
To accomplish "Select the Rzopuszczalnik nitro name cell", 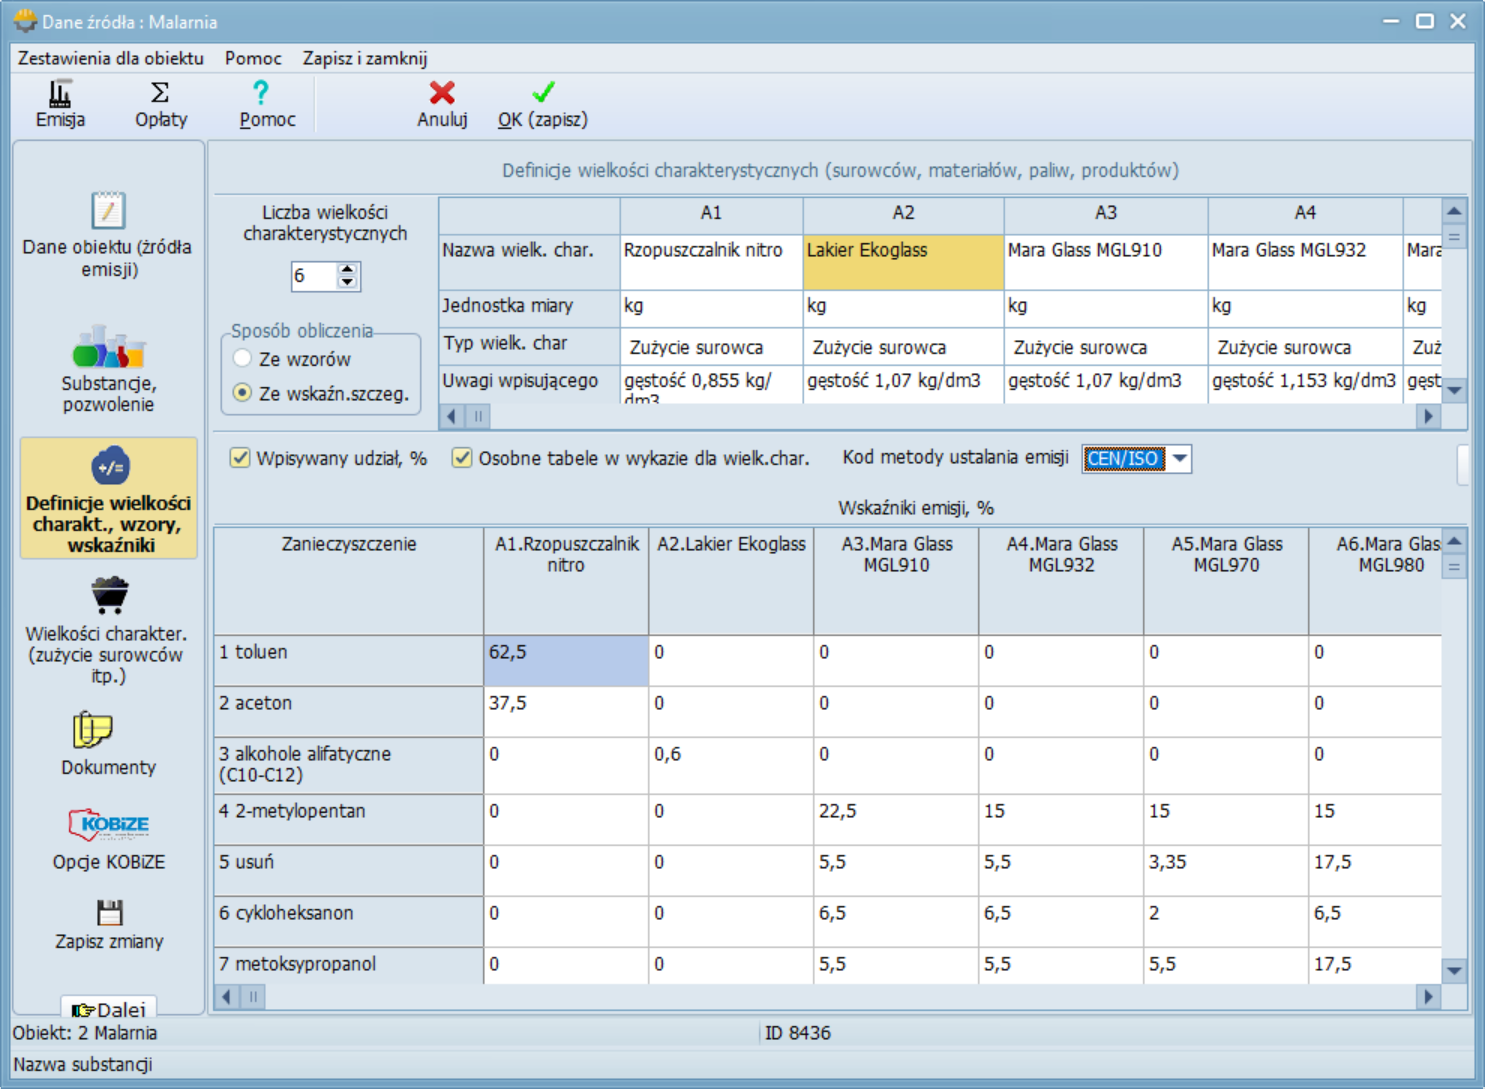I will click(711, 262).
